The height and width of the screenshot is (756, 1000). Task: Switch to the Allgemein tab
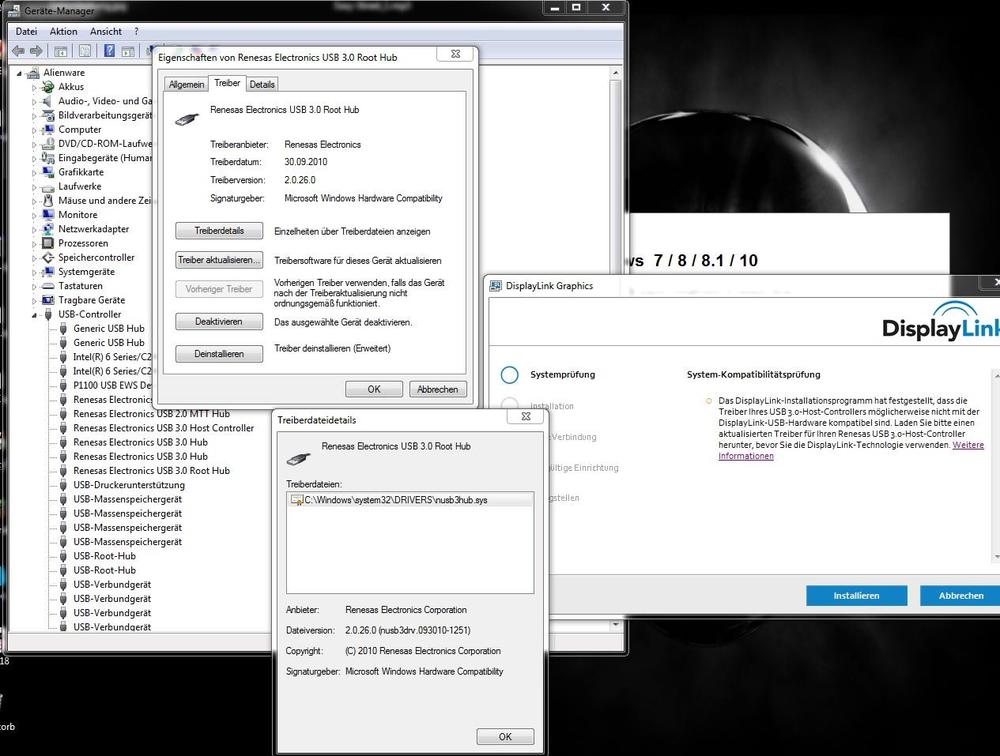186,85
